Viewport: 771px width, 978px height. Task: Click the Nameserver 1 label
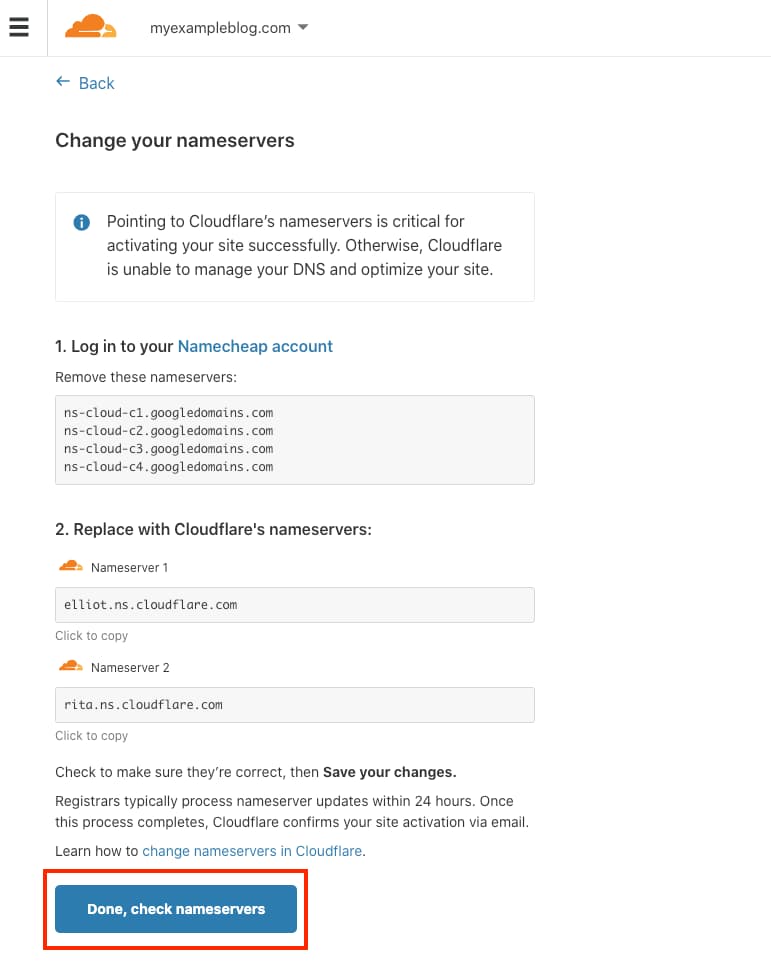[x=129, y=568]
